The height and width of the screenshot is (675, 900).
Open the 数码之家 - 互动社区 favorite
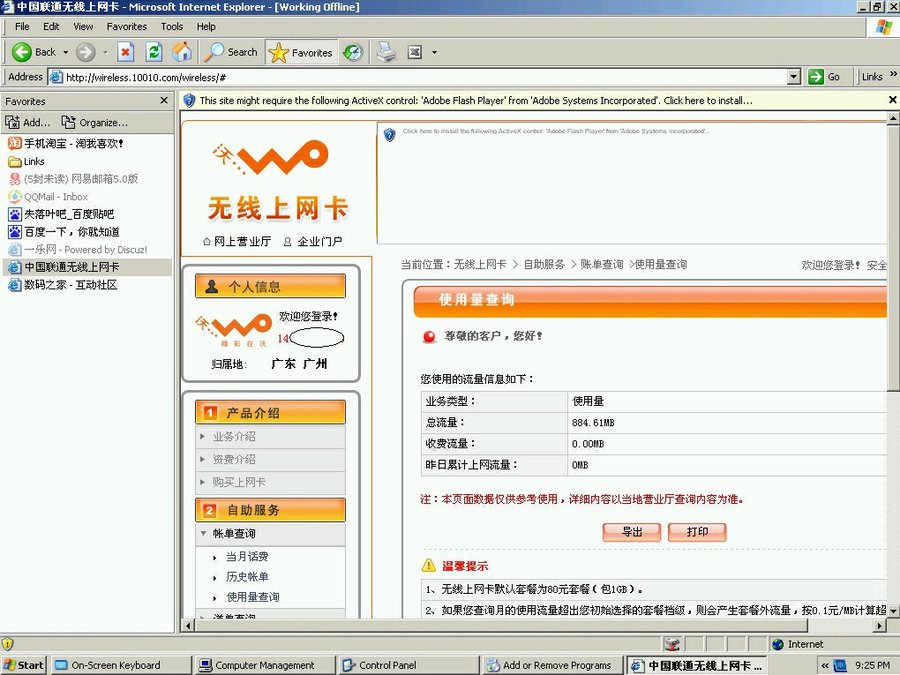point(63,285)
